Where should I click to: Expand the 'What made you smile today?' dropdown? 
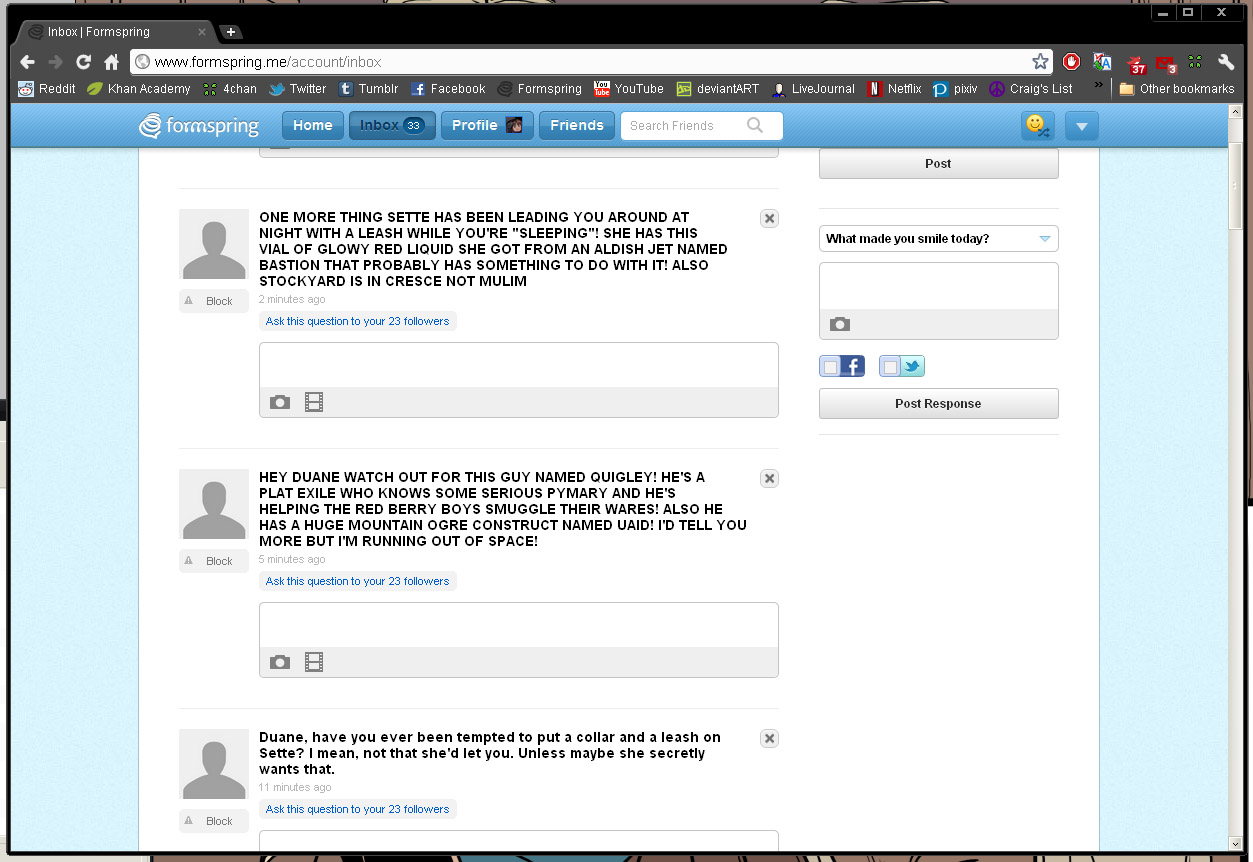pyautogui.click(x=1044, y=239)
